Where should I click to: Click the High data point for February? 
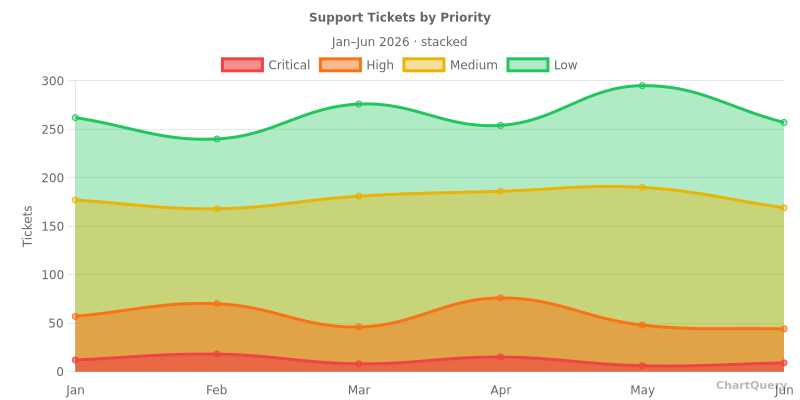tap(217, 303)
